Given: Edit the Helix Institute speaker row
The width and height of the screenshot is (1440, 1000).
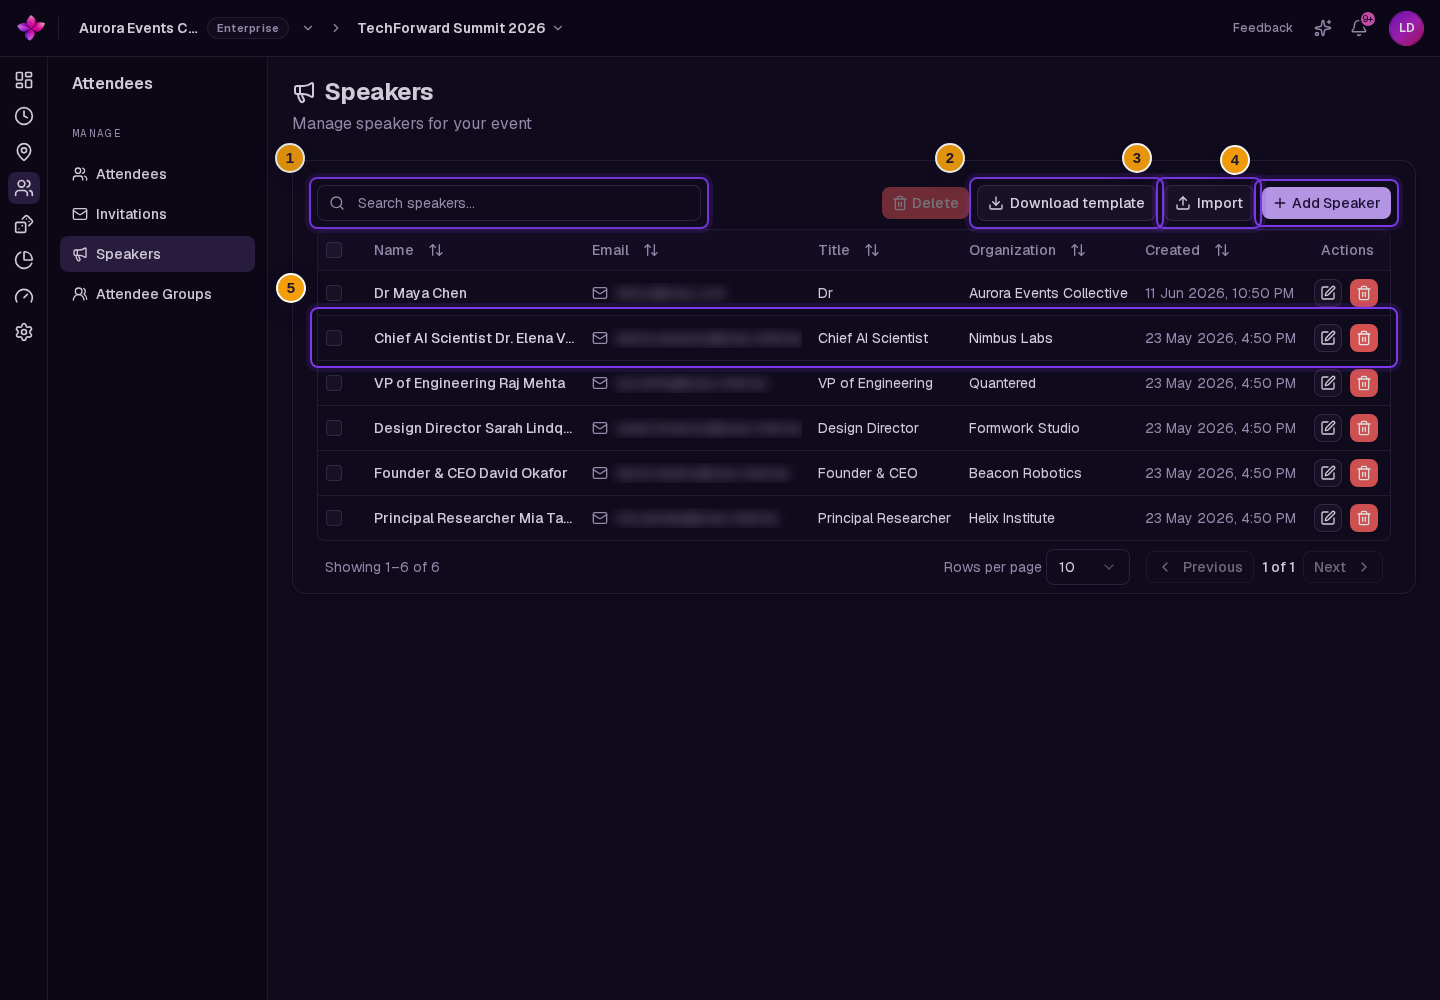Looking at the screenshot, I should [x=1328, y=518].
